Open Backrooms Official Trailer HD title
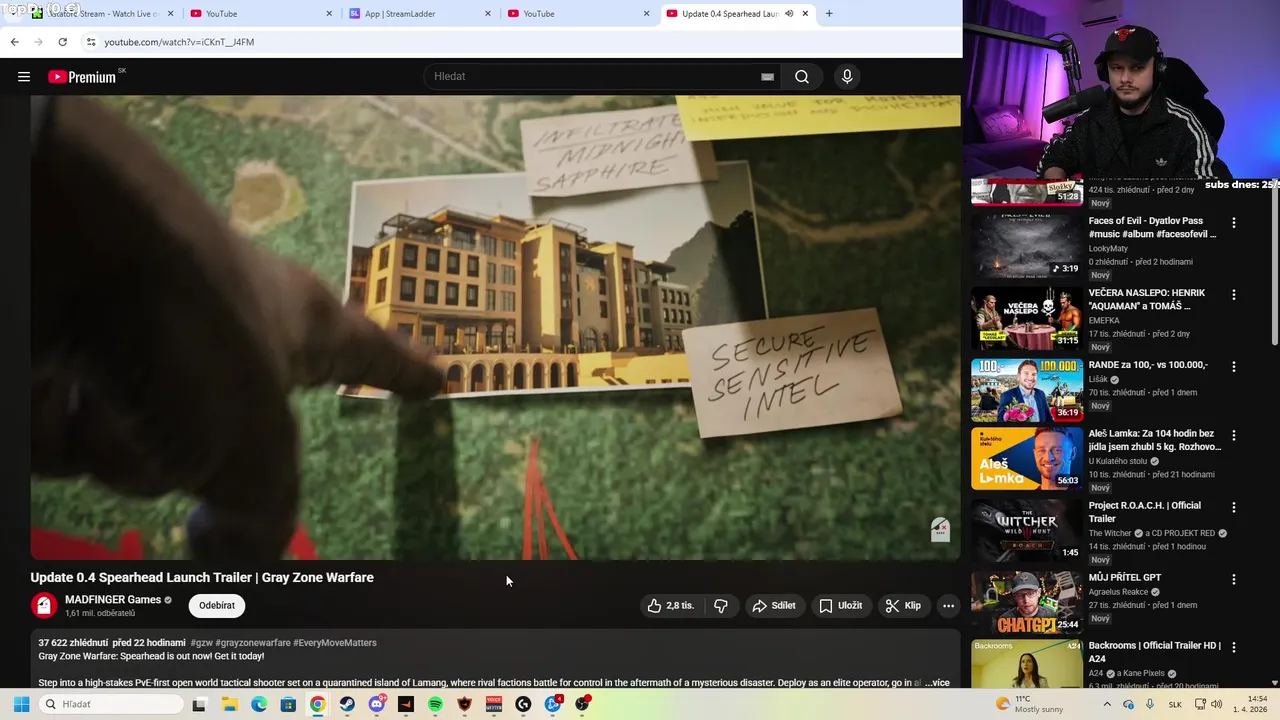The image size is (1280, 720). [x=1154, y=652]
